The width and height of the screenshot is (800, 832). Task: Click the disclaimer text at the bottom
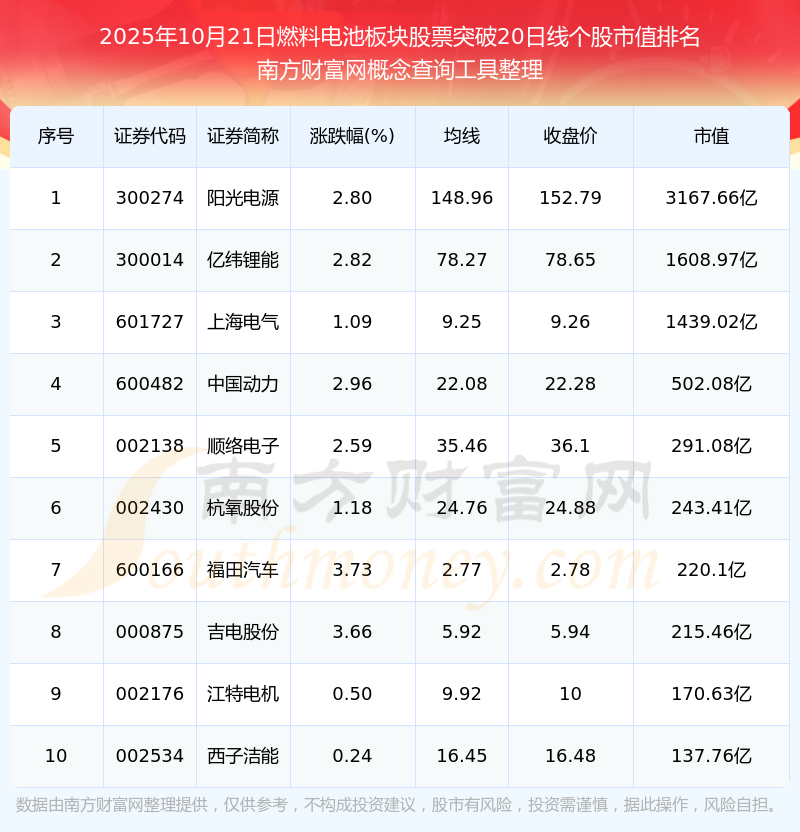[397, 805]
